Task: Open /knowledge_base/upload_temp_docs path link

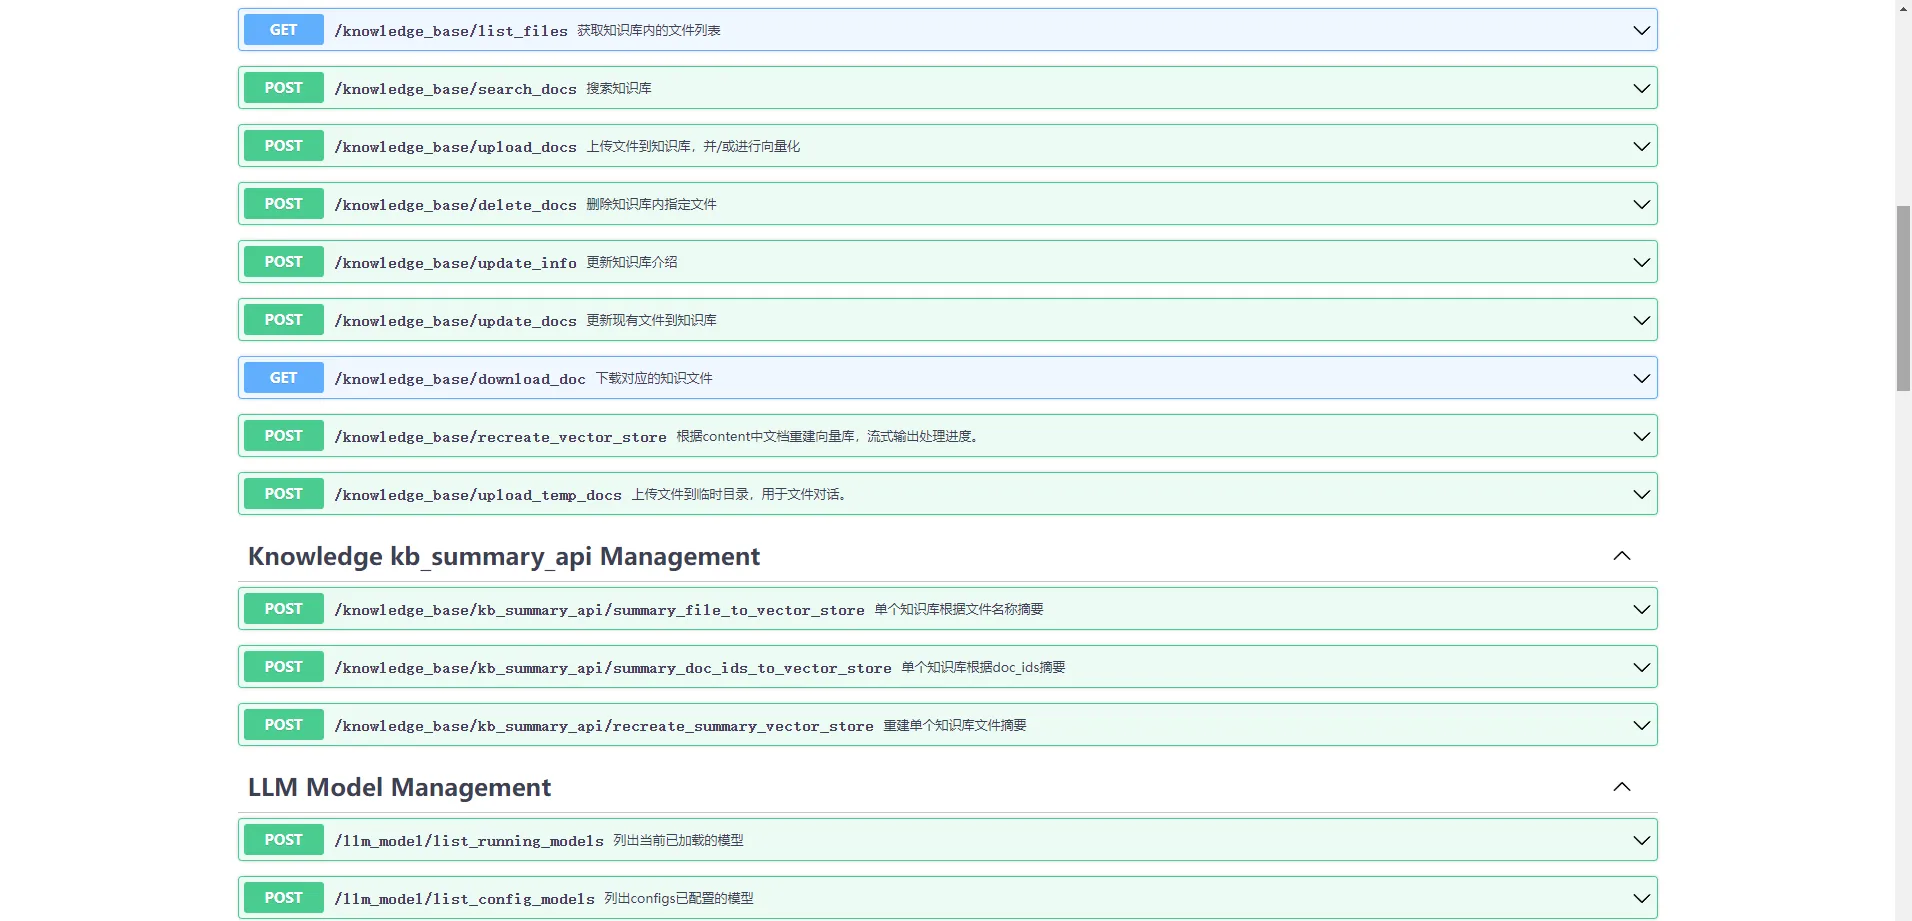Action: coord(478,495)
